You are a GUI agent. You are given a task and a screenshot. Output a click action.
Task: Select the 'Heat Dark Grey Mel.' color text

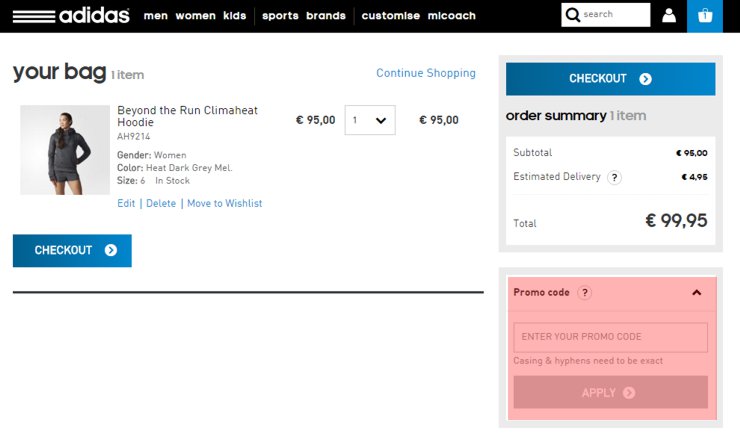point(189,168)
